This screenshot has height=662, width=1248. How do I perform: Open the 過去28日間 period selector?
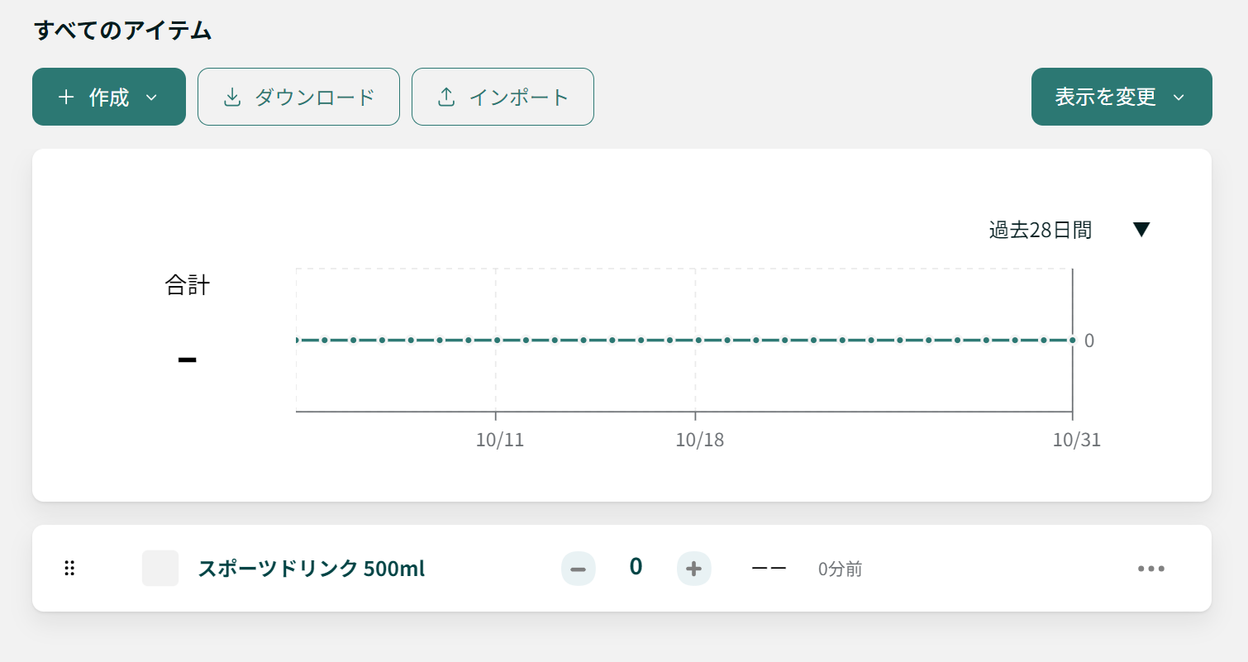[x=1070, y=230]
